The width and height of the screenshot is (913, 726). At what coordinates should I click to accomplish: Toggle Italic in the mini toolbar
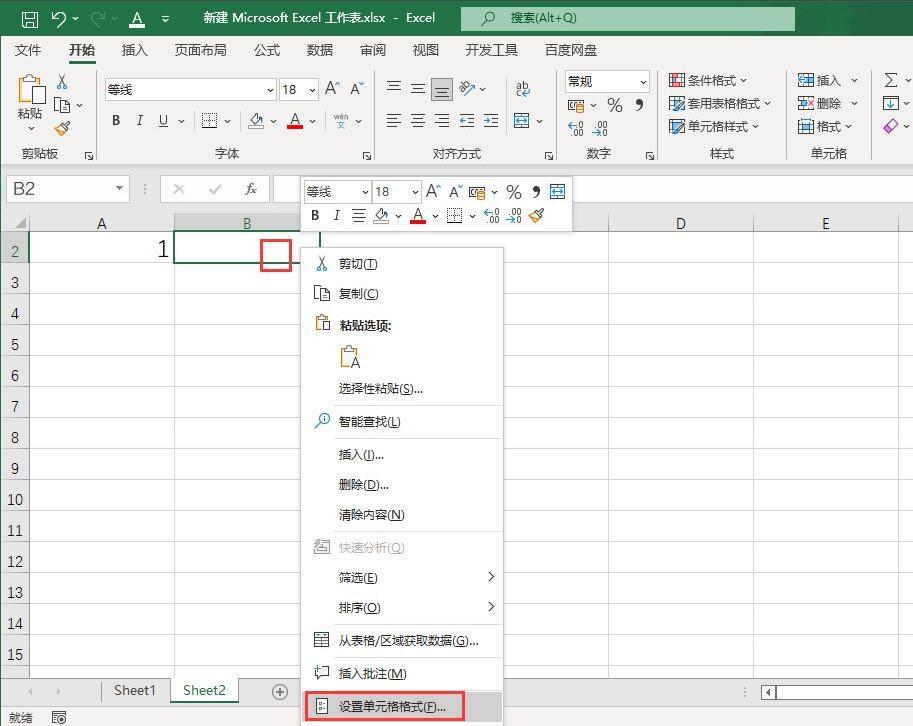tap(336, 215)
